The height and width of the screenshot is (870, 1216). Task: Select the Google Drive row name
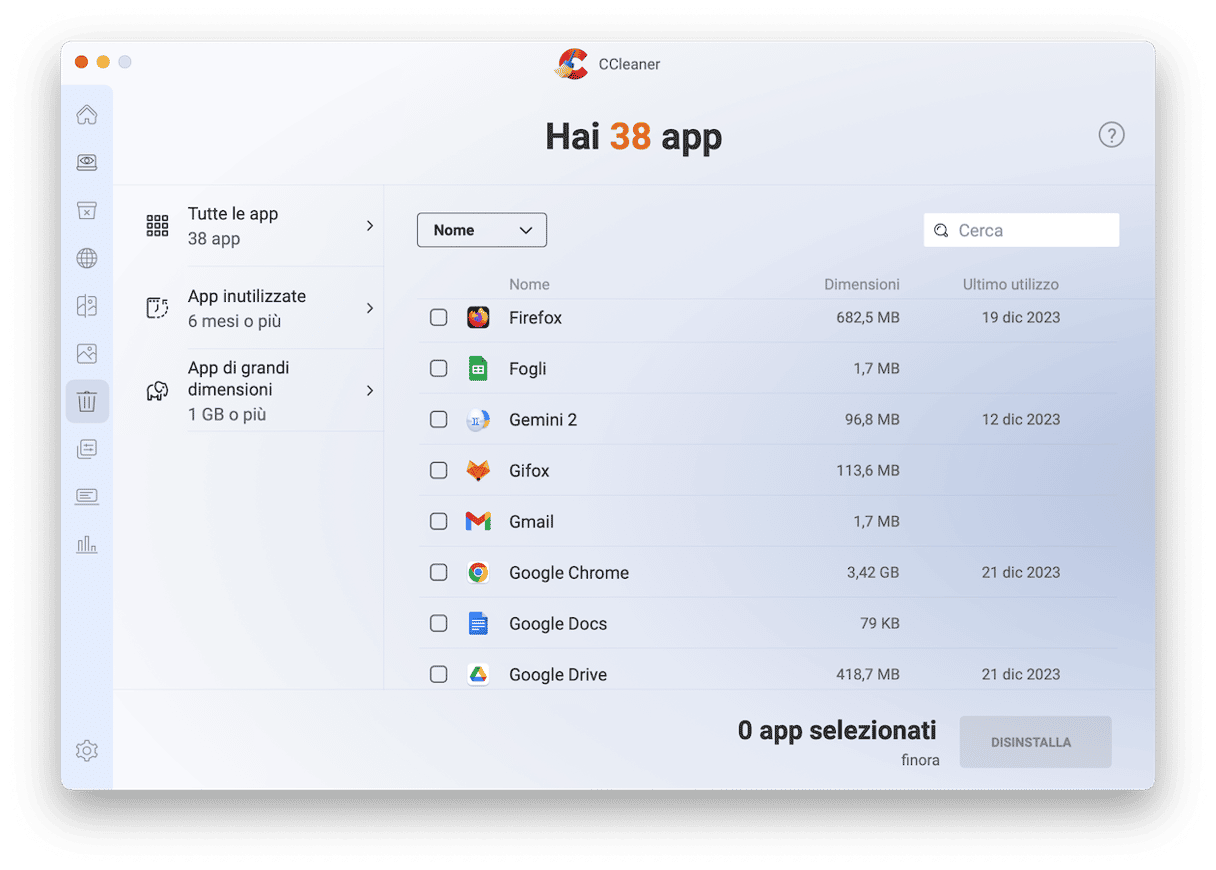[558, 674]
